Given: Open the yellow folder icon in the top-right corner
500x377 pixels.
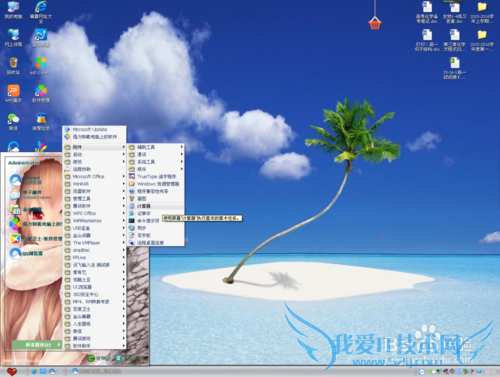Looking at the screenshot, I should pyautogui.click(x=482, y=13).
